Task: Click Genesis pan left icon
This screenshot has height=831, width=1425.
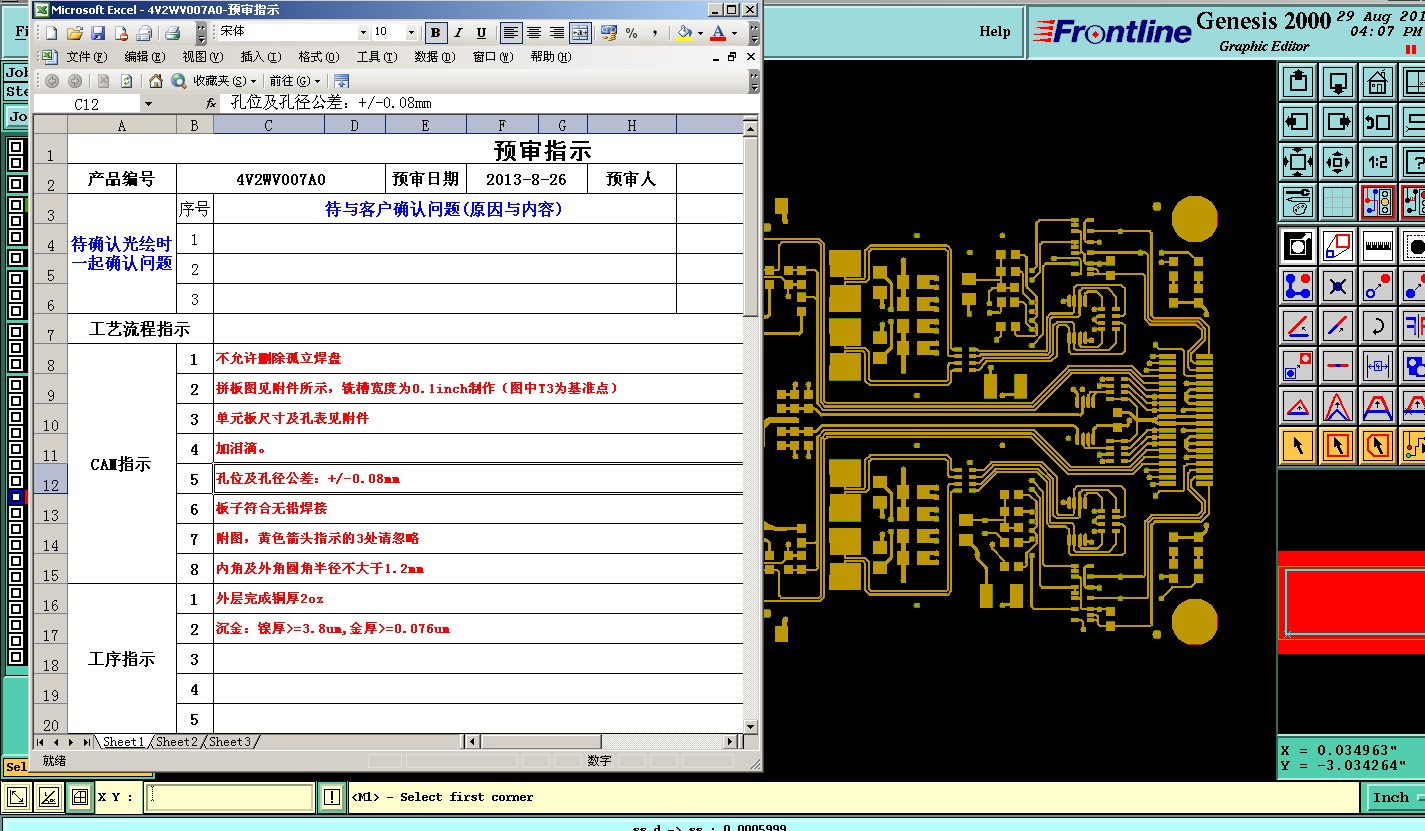Action: [x=1298, y=122]
